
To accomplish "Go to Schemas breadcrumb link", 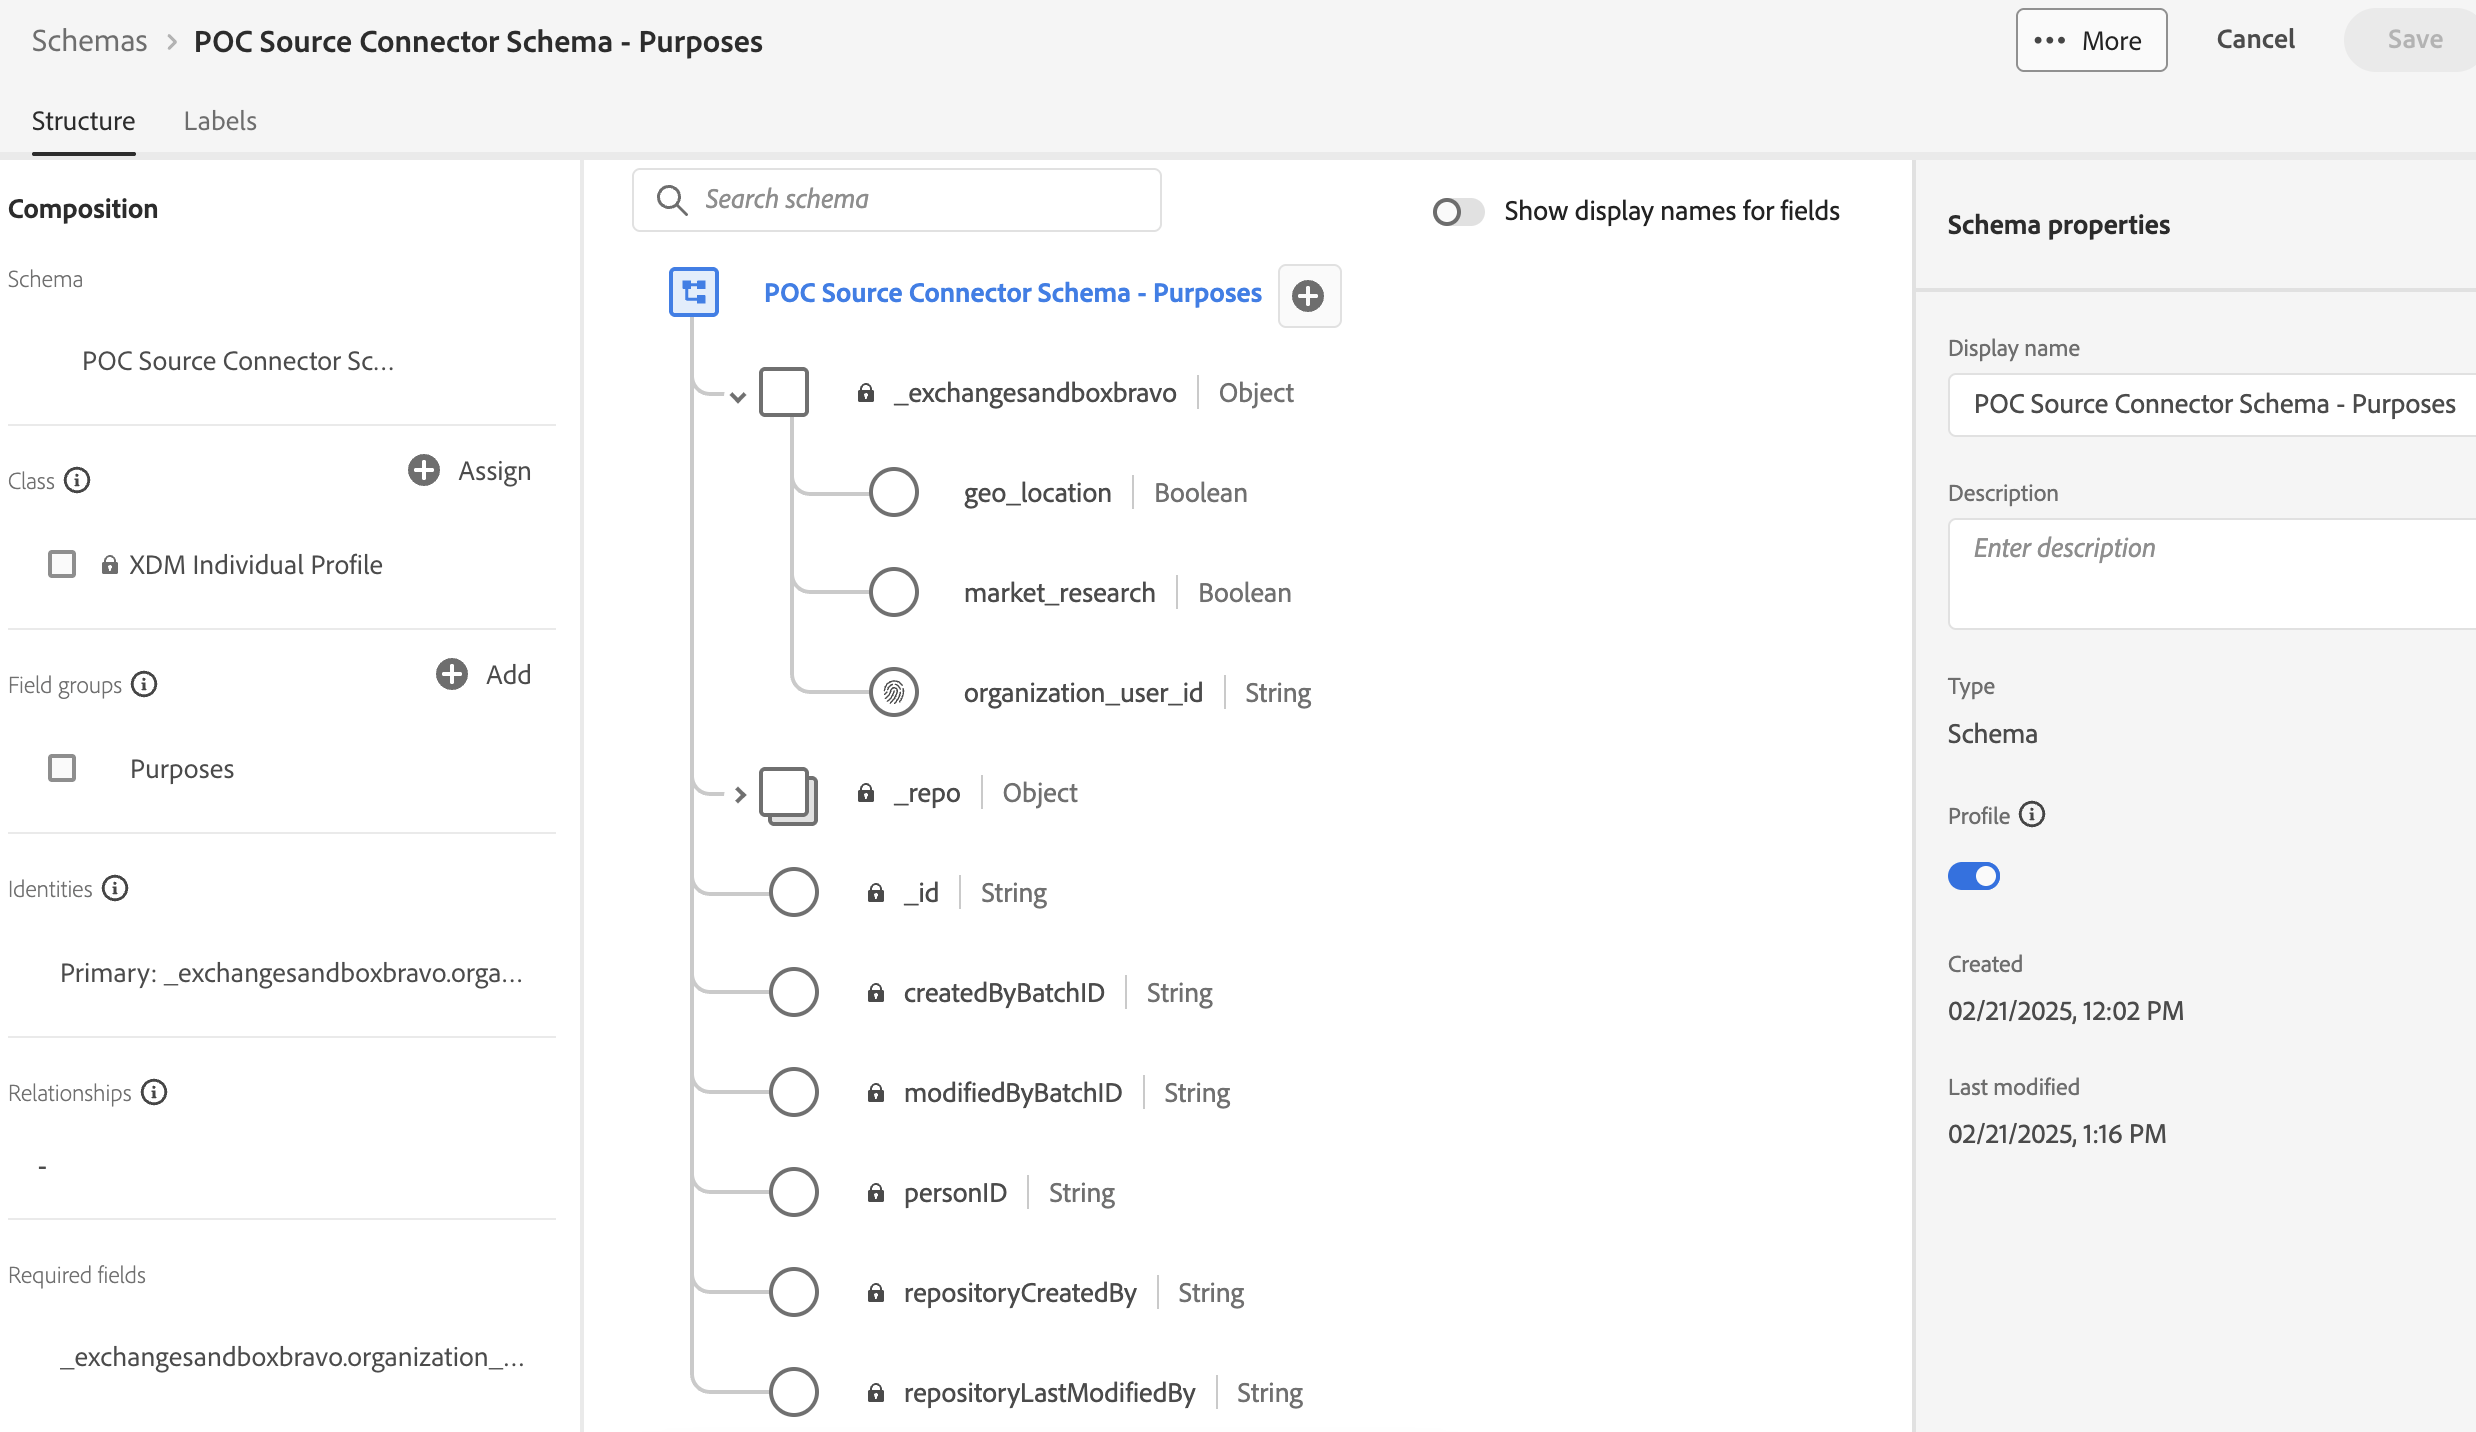I will tap(89, 41).
